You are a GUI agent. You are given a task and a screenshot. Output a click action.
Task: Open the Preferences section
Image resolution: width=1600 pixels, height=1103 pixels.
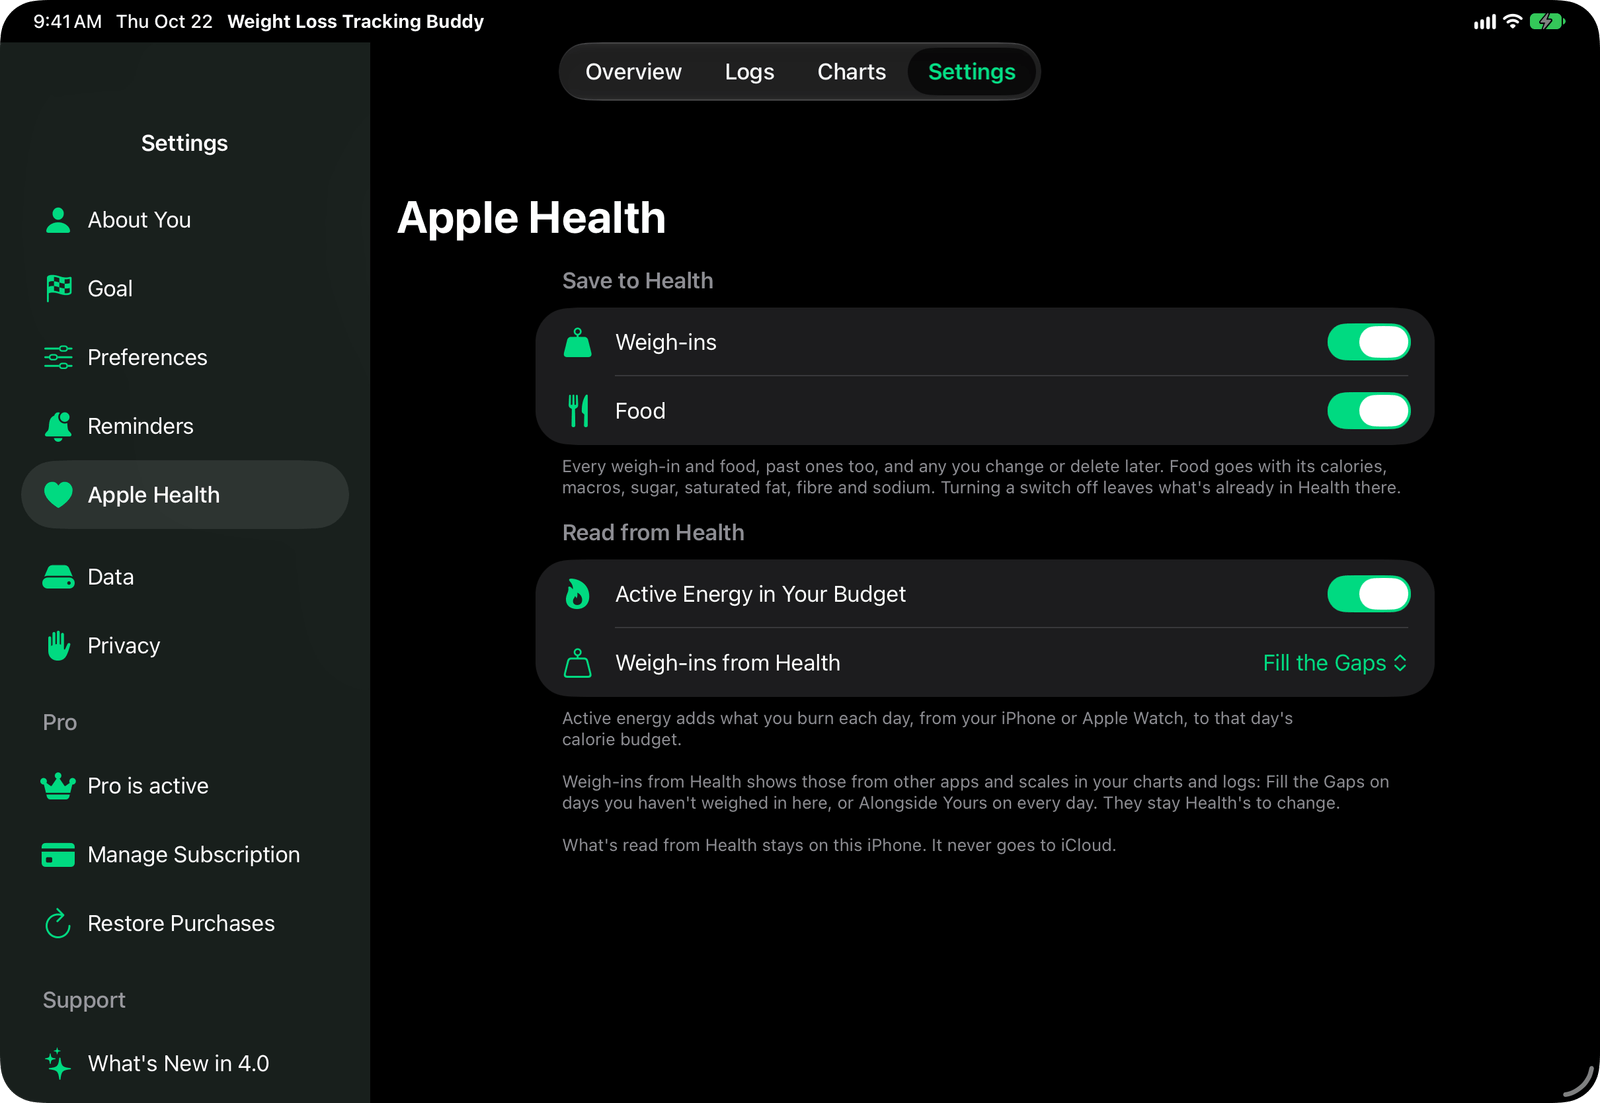[185, 357]
